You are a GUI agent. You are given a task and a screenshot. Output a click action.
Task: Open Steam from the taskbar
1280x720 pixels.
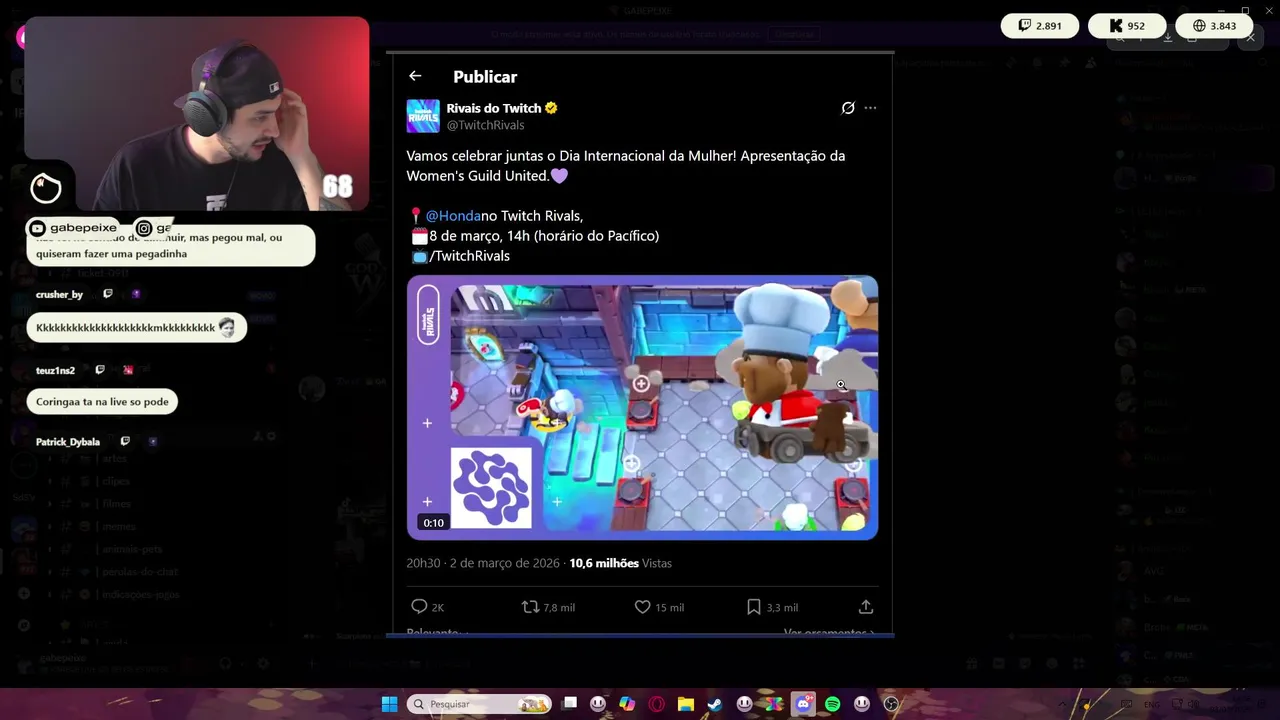click(x=715, y=704)
